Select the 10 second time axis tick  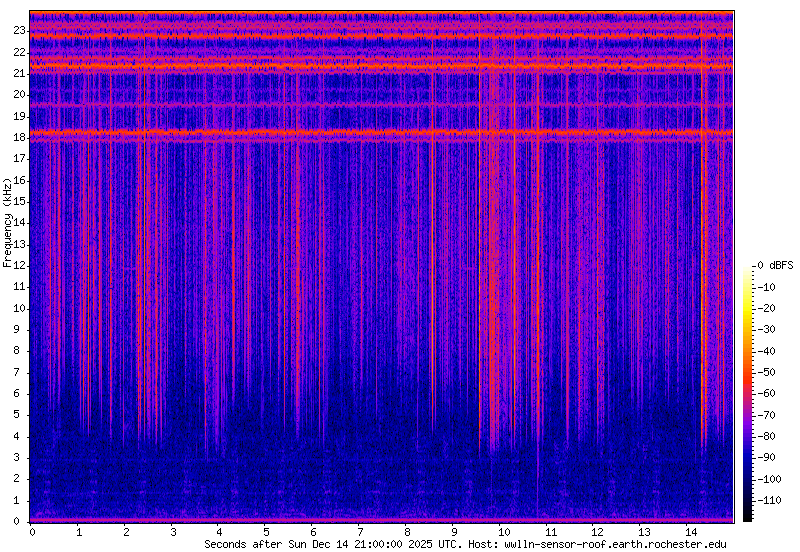point(502,532)
